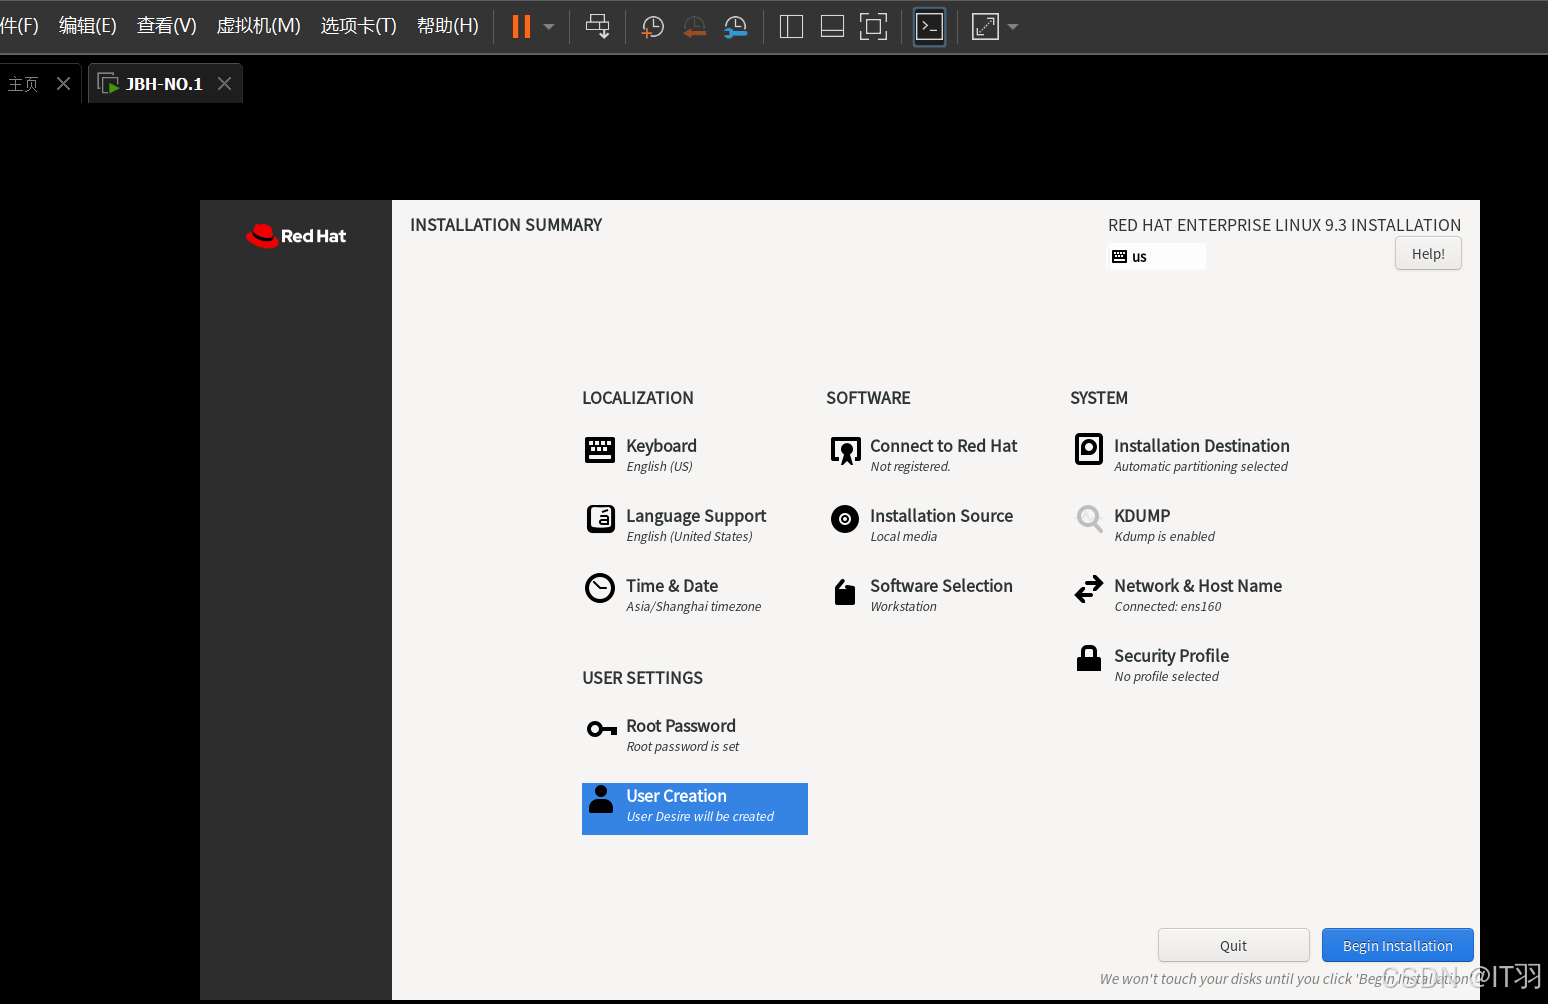Switch to the 主页 home tab
The width and height of the screenshot is (1548, 1004).
click(x=23, y=84)
